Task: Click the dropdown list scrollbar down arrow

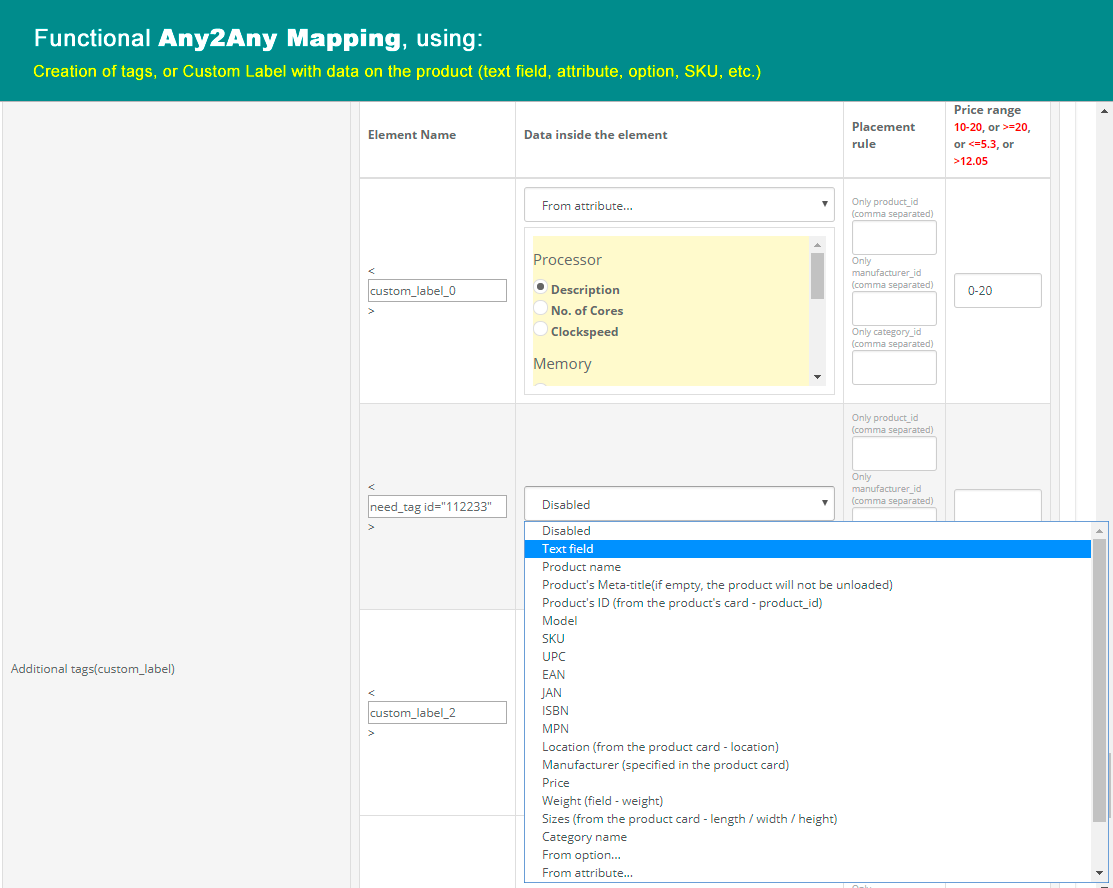Action: [1100, 873]
